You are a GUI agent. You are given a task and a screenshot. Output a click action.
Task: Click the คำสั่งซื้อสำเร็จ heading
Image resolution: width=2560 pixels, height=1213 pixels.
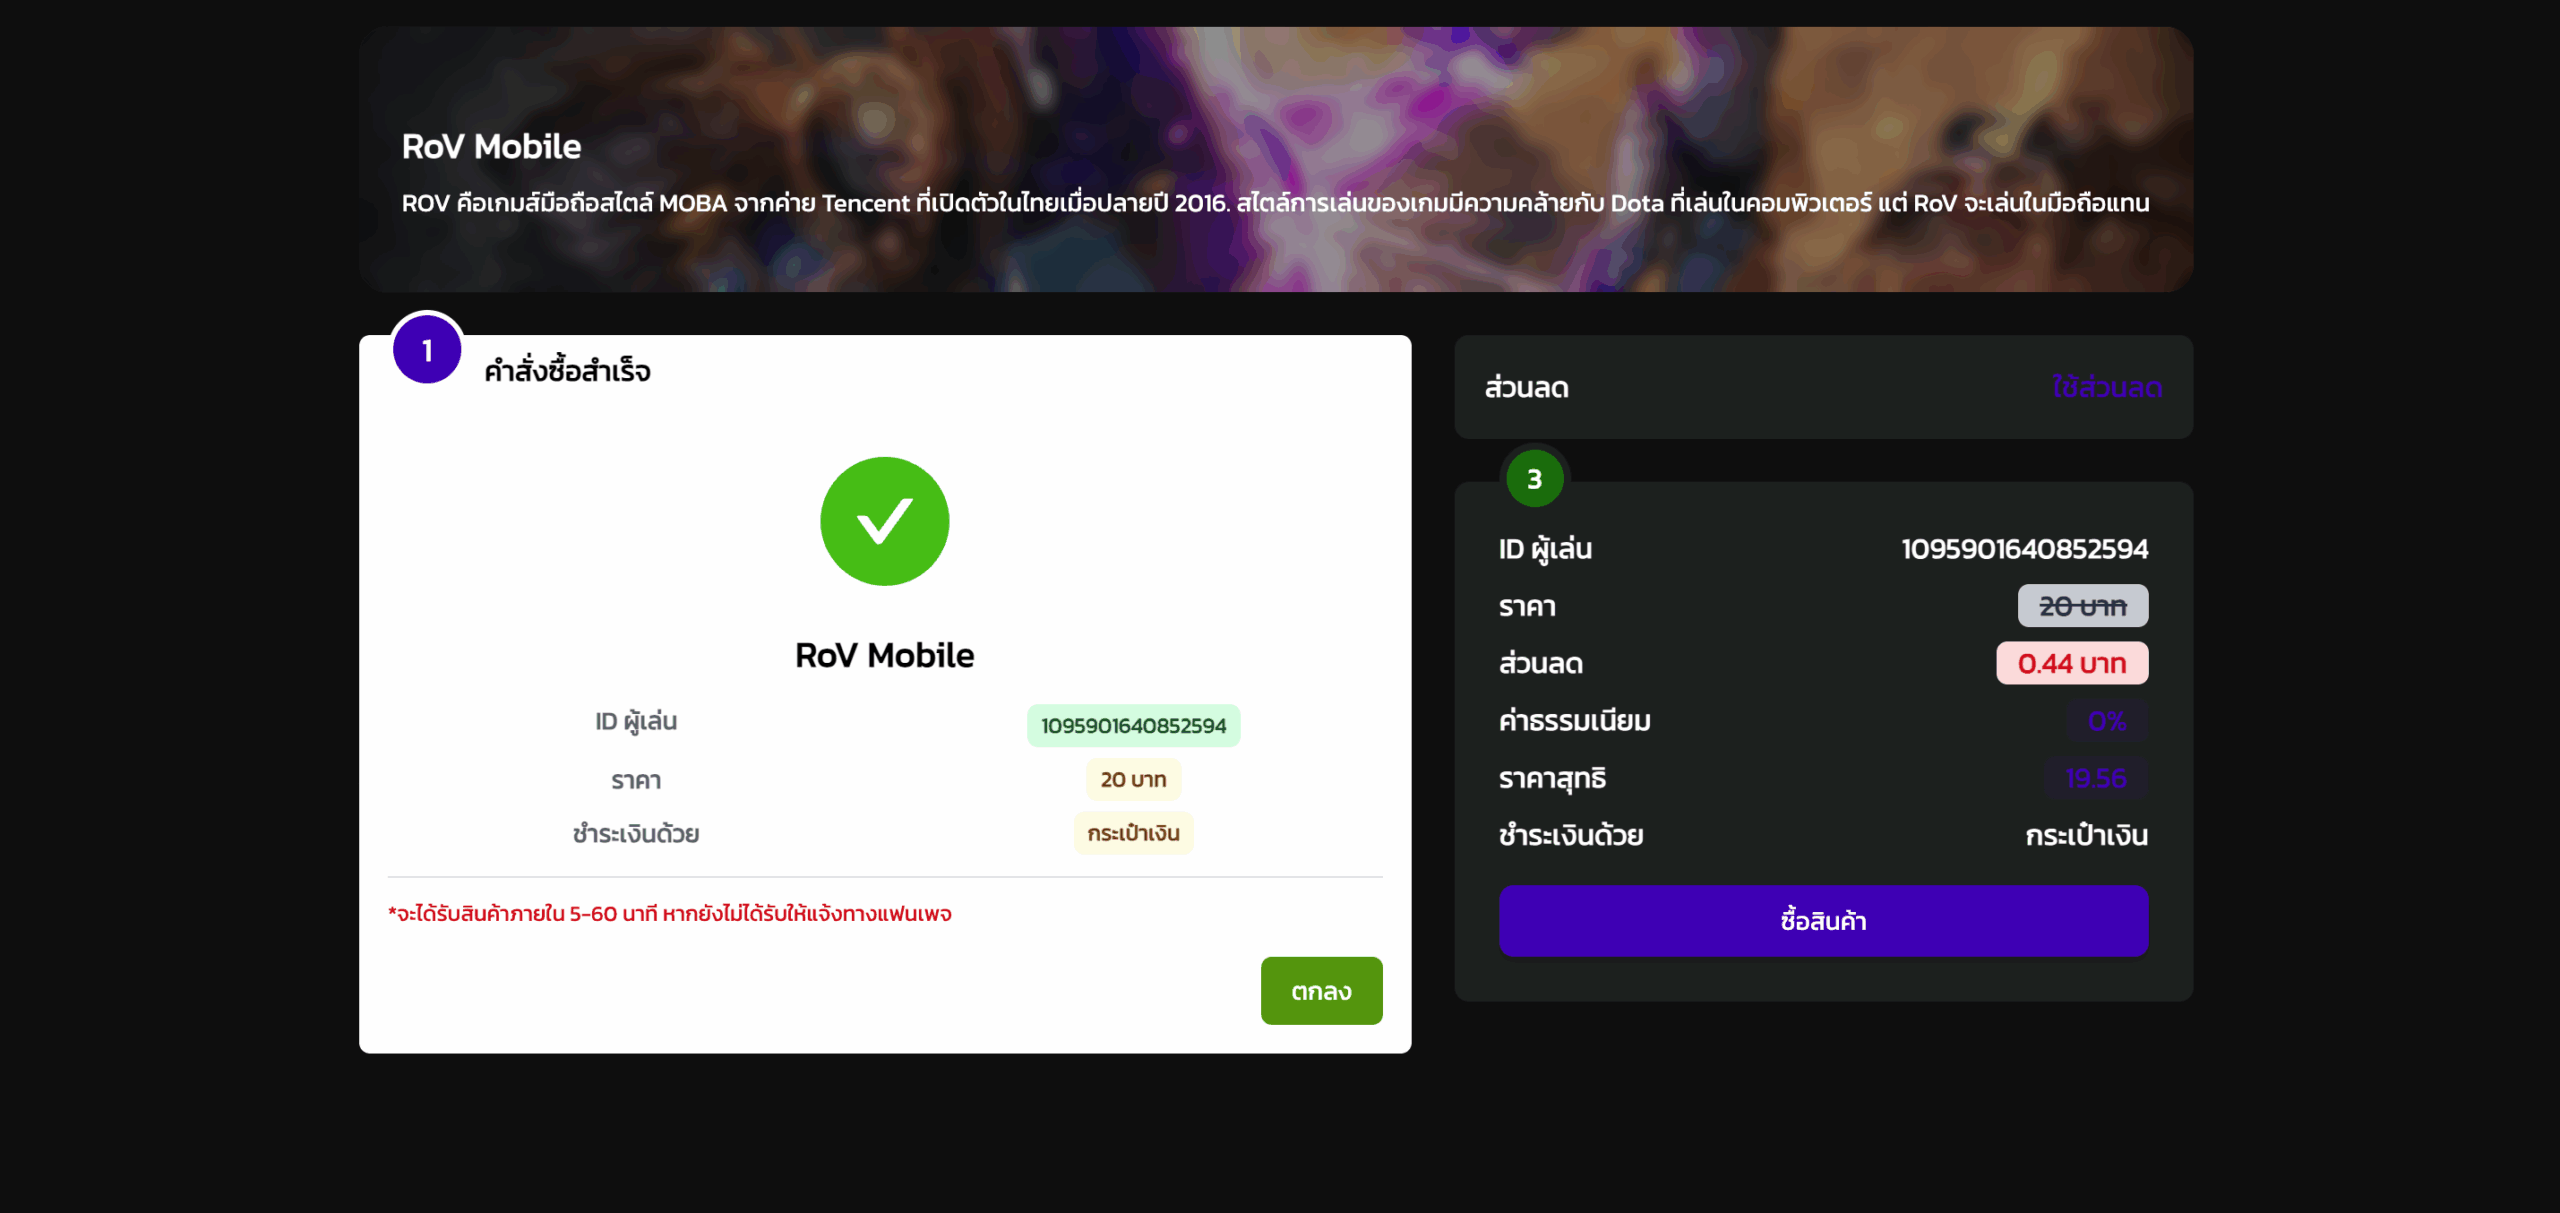click(x=567, y=371)
